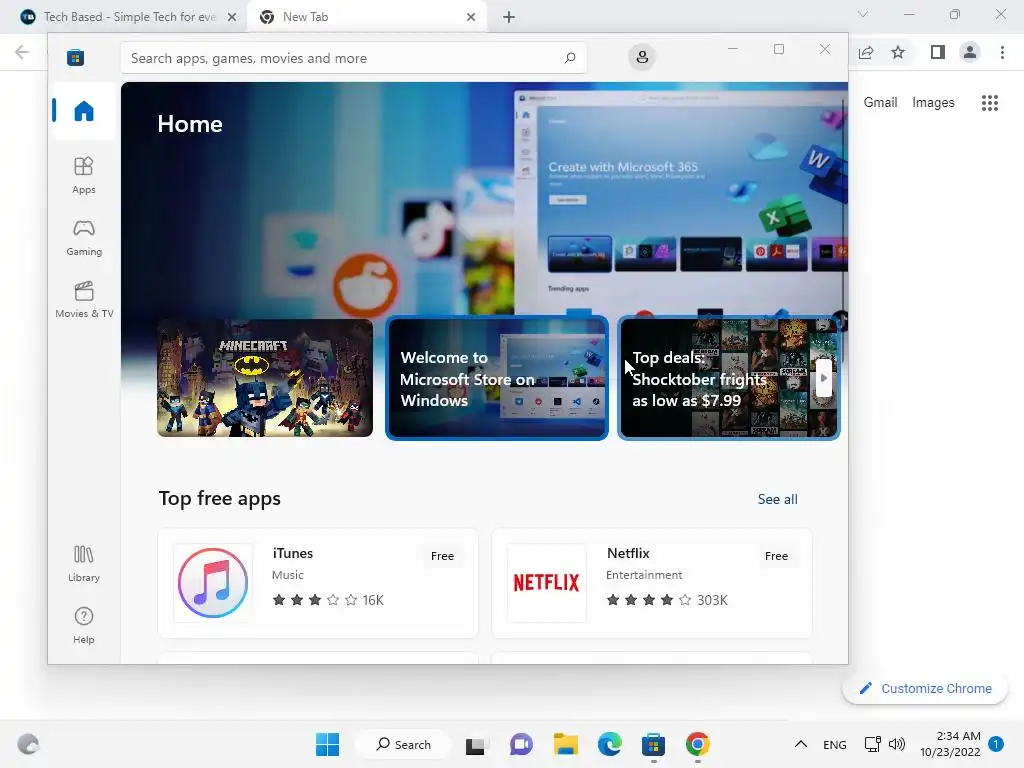Click Microsoft Store taskbar icon
Viewport: 1024px width, 768px height.
pos(653,744)
